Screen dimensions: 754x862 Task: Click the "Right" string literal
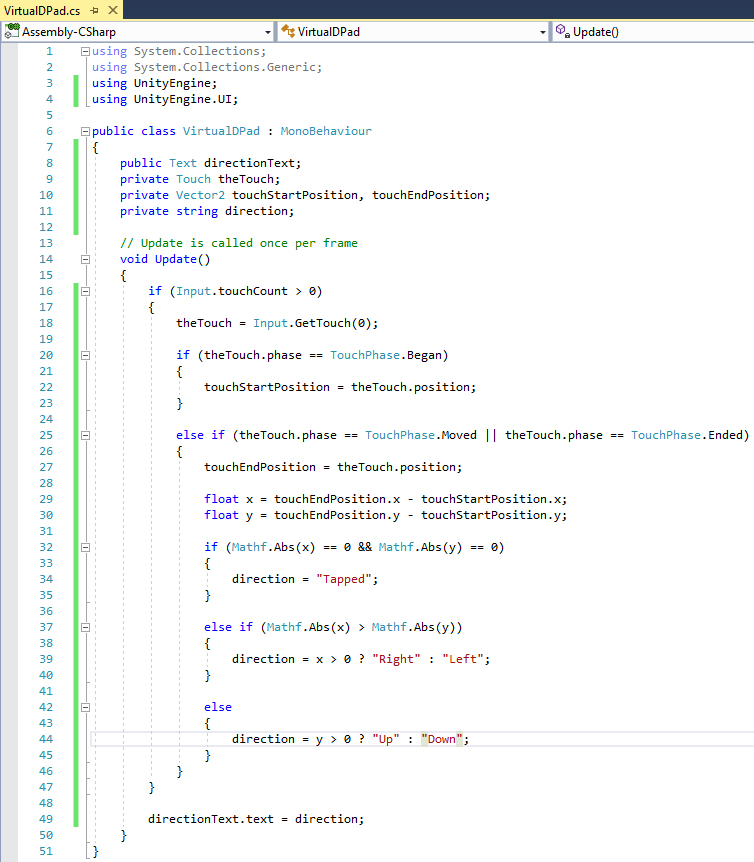[396, 659]
